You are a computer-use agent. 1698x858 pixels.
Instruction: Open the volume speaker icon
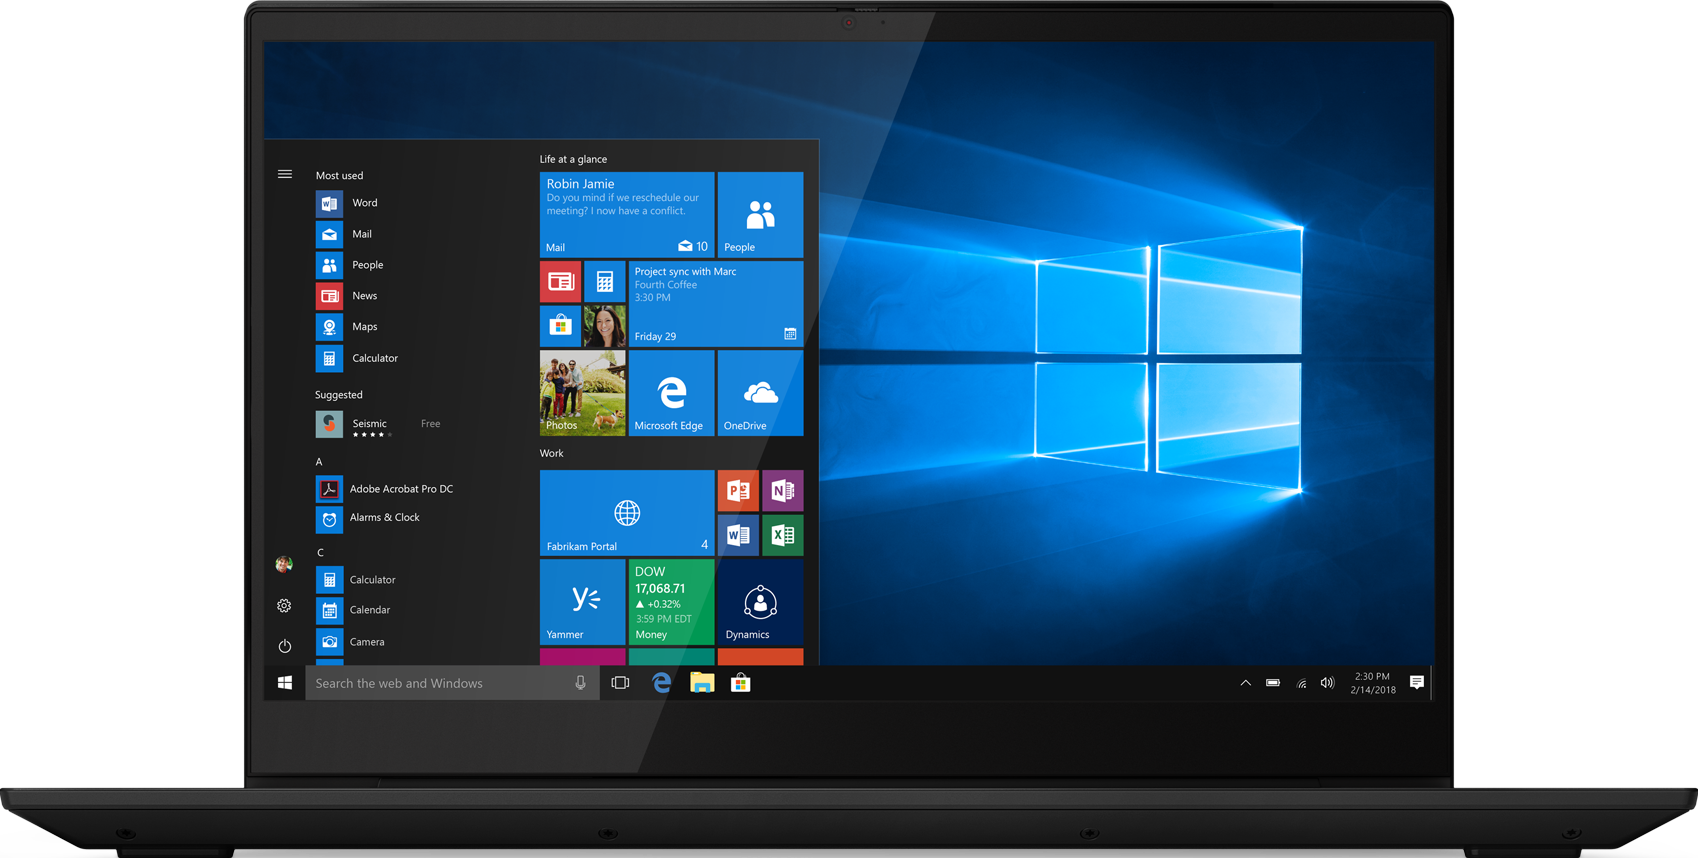1327,683
